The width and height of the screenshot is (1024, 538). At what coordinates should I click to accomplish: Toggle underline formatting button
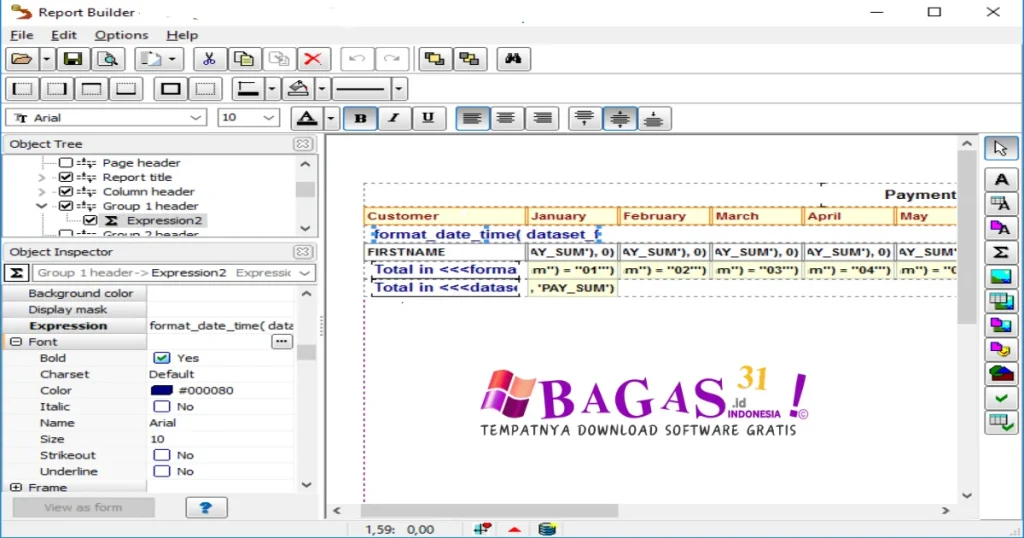click(428, 118)
